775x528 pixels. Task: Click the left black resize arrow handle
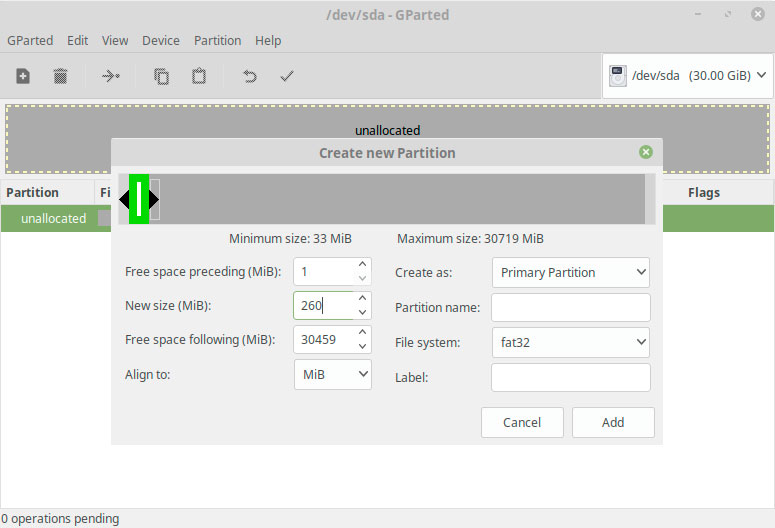coord(124,199)
